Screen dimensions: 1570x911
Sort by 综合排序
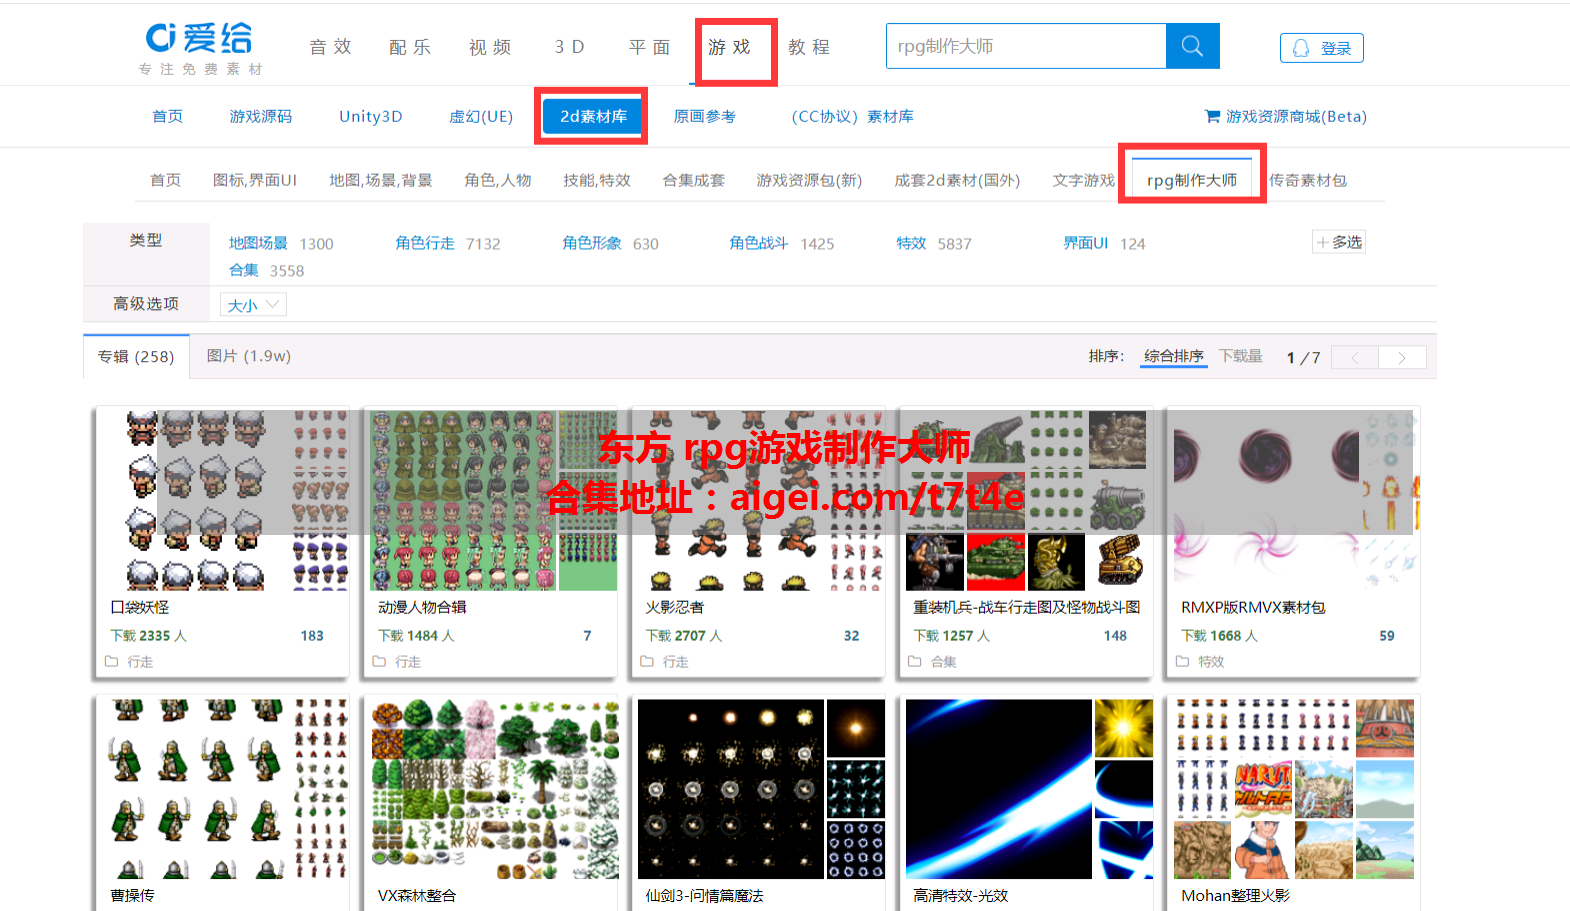click(1174, 356)
